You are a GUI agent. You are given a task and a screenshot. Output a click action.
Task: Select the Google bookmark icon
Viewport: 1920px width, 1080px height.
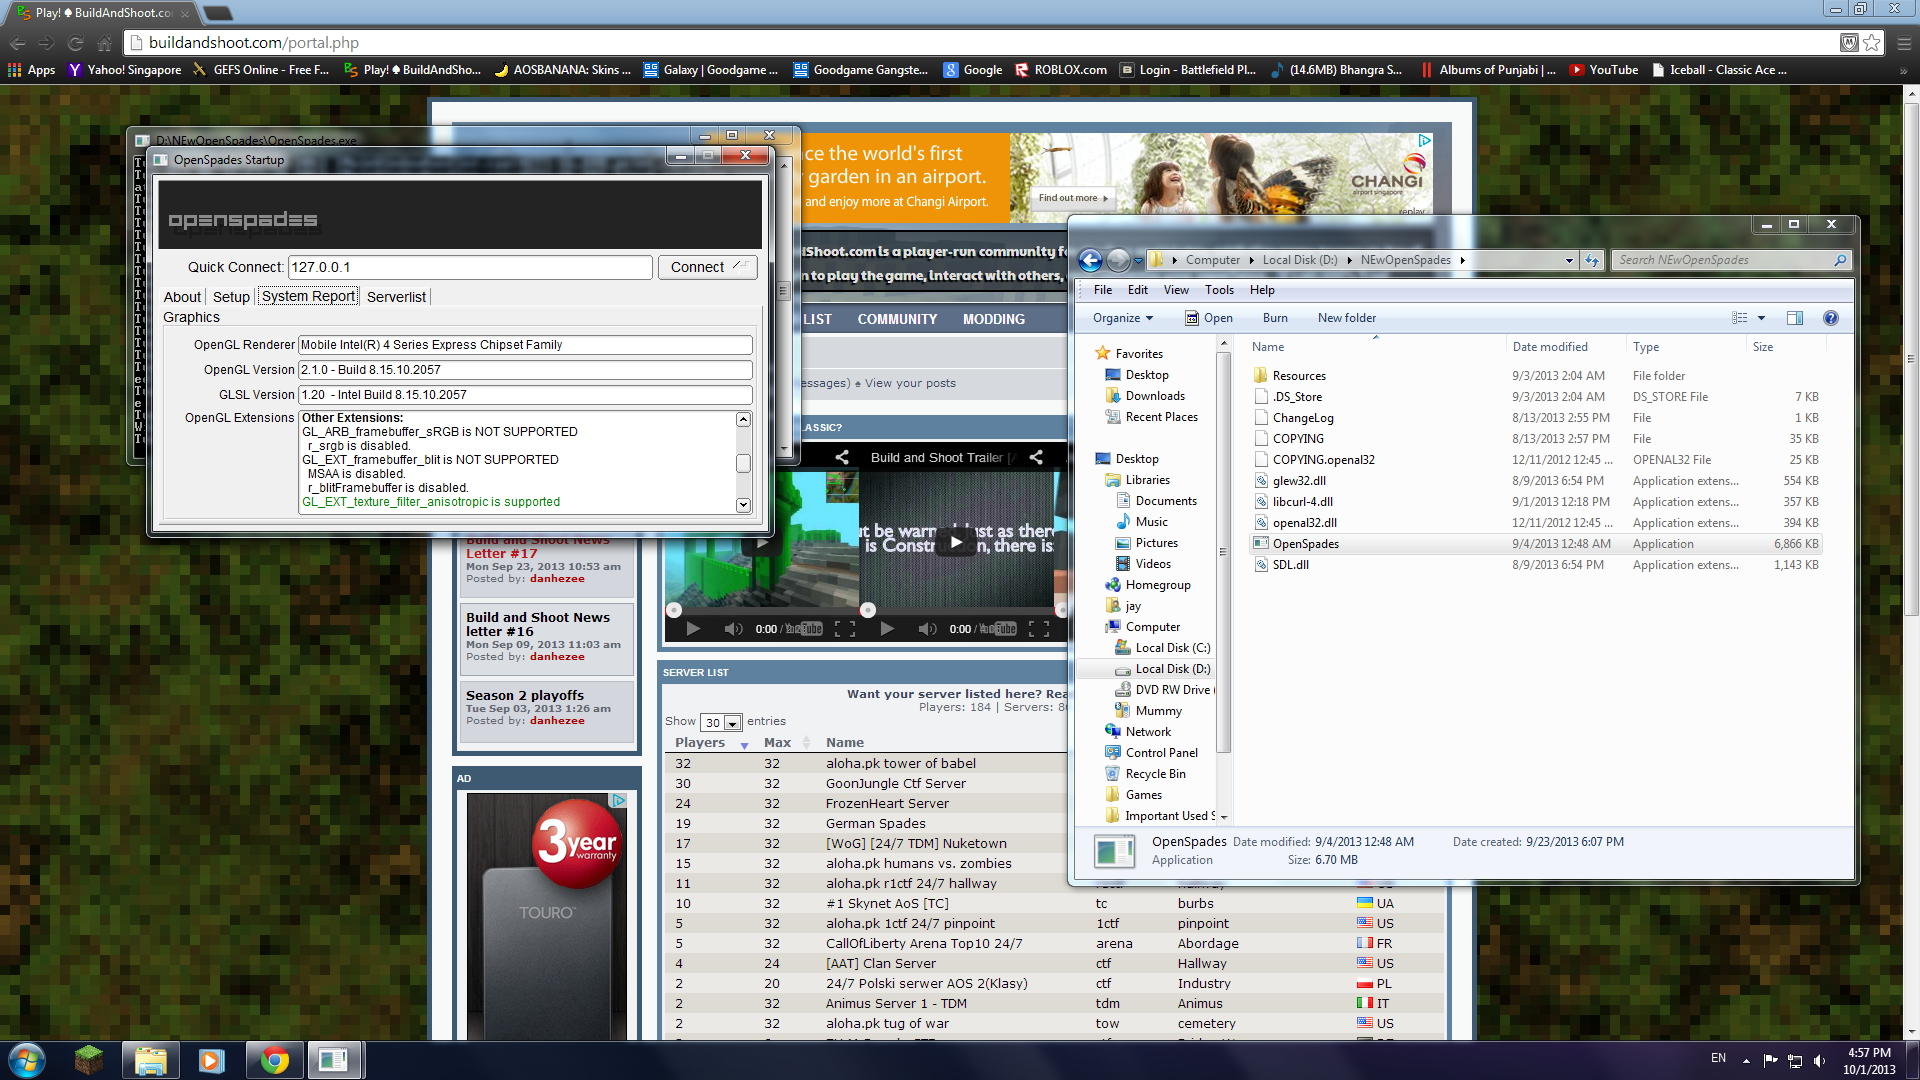tap(951, 70)
